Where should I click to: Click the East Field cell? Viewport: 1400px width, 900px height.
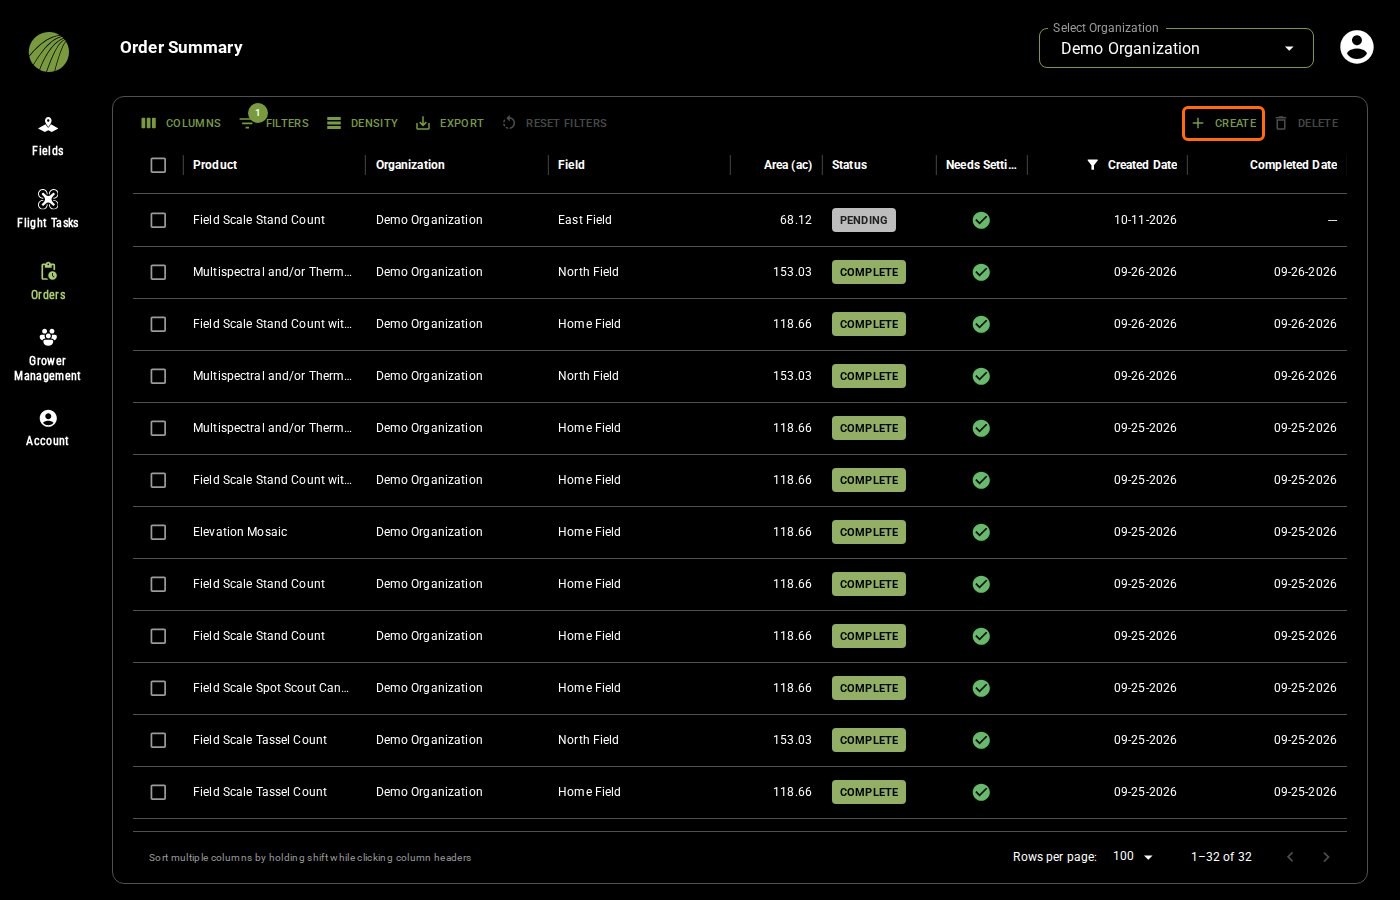585,220
